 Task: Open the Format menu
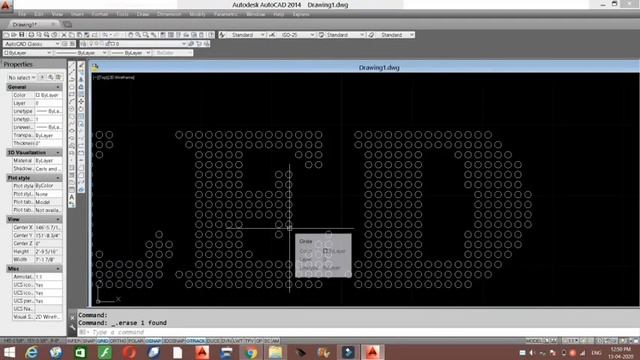100,14
